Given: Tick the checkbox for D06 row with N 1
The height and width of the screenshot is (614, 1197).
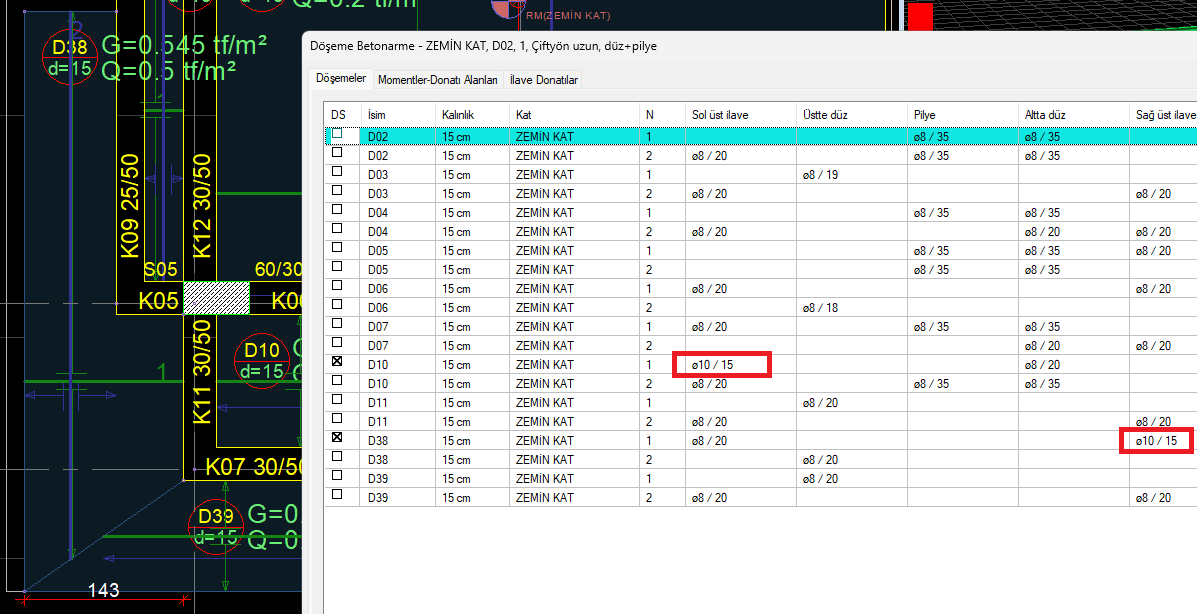Looking at the screenshot, I should [x=337, y=286].
